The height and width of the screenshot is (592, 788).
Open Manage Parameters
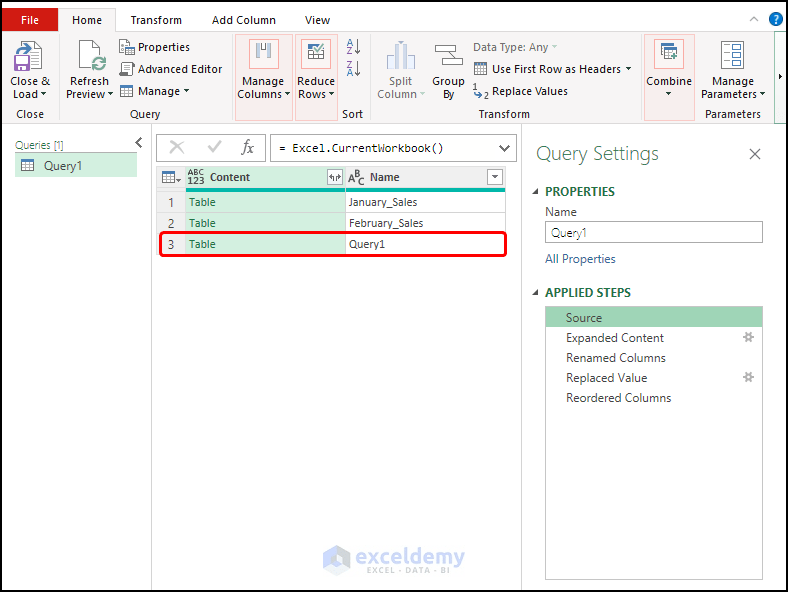733,71
